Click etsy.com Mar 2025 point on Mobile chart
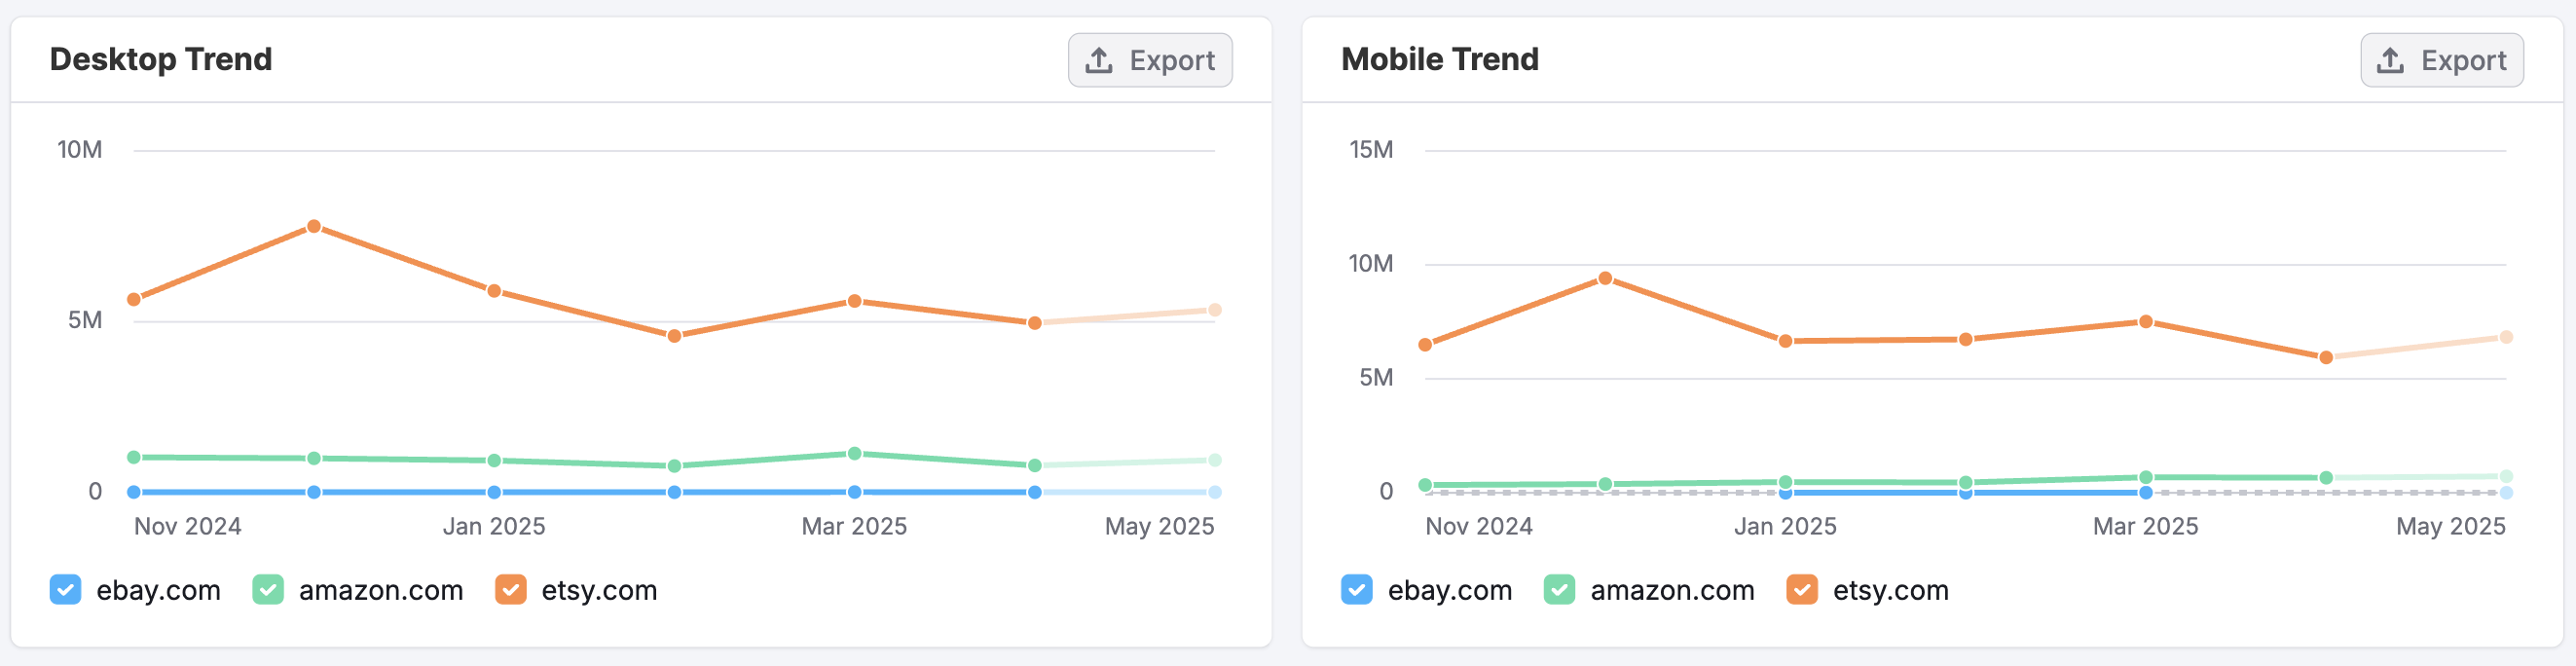The height and width of the screenshot is (666, 2576). [x=2145, y=322]
